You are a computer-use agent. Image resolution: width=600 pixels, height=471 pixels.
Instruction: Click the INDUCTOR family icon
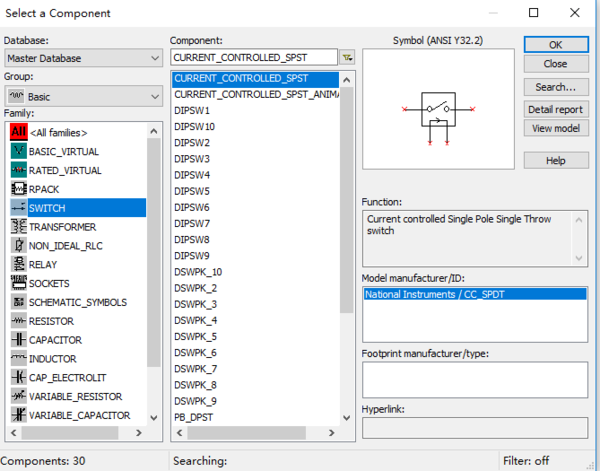pyautogui.click(x=18, y=359)
